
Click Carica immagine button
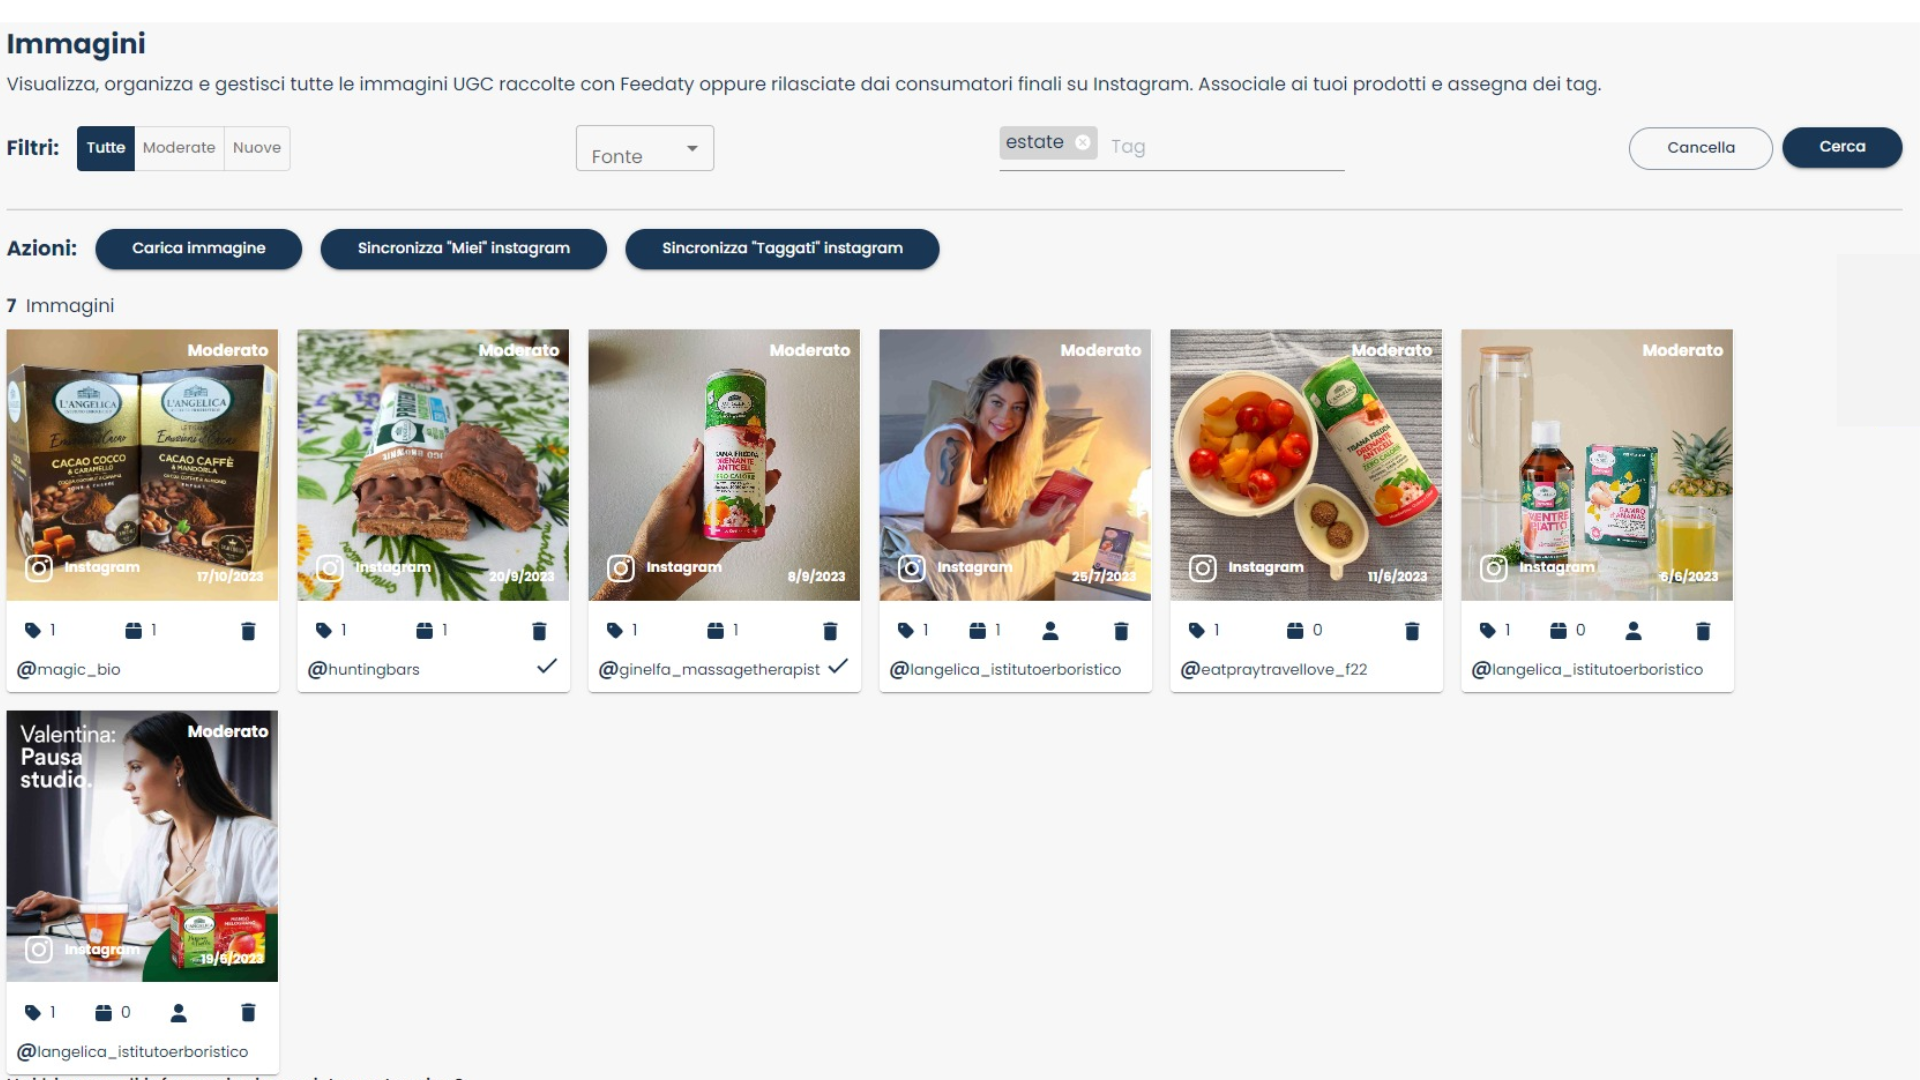(x=199, y=249)
